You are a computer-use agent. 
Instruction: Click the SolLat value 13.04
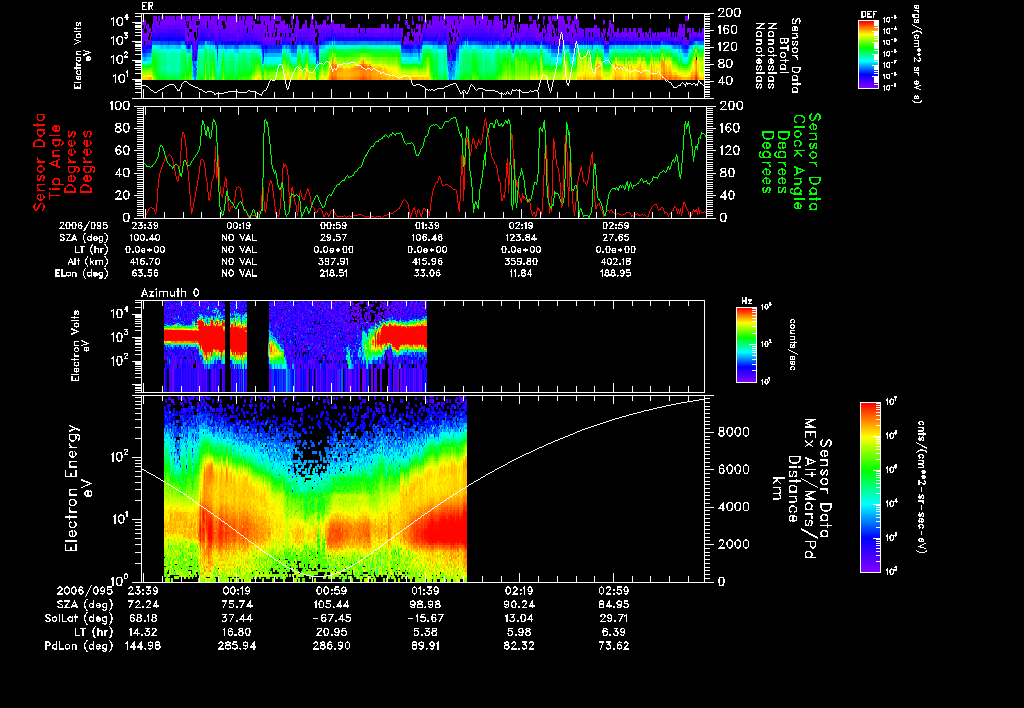[x=519, y=619]
